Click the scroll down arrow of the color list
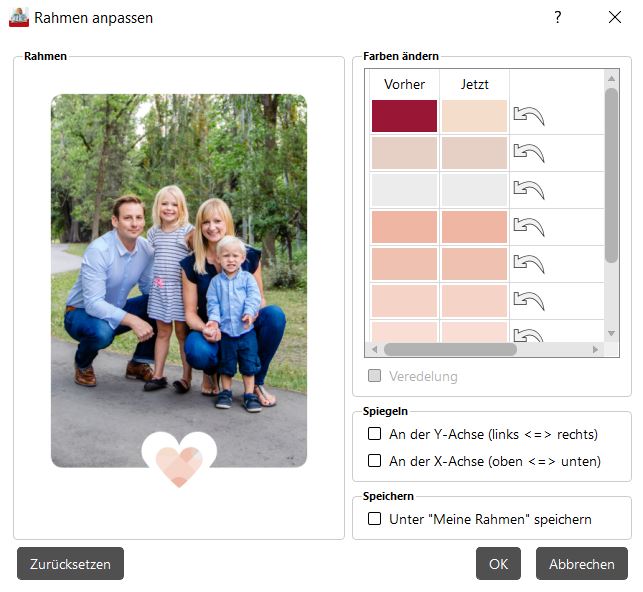 [611, 333]
